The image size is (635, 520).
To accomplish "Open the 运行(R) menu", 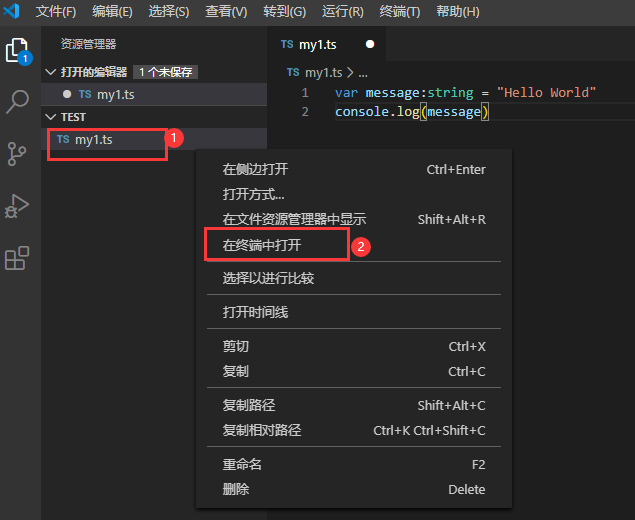I will 343,11.
